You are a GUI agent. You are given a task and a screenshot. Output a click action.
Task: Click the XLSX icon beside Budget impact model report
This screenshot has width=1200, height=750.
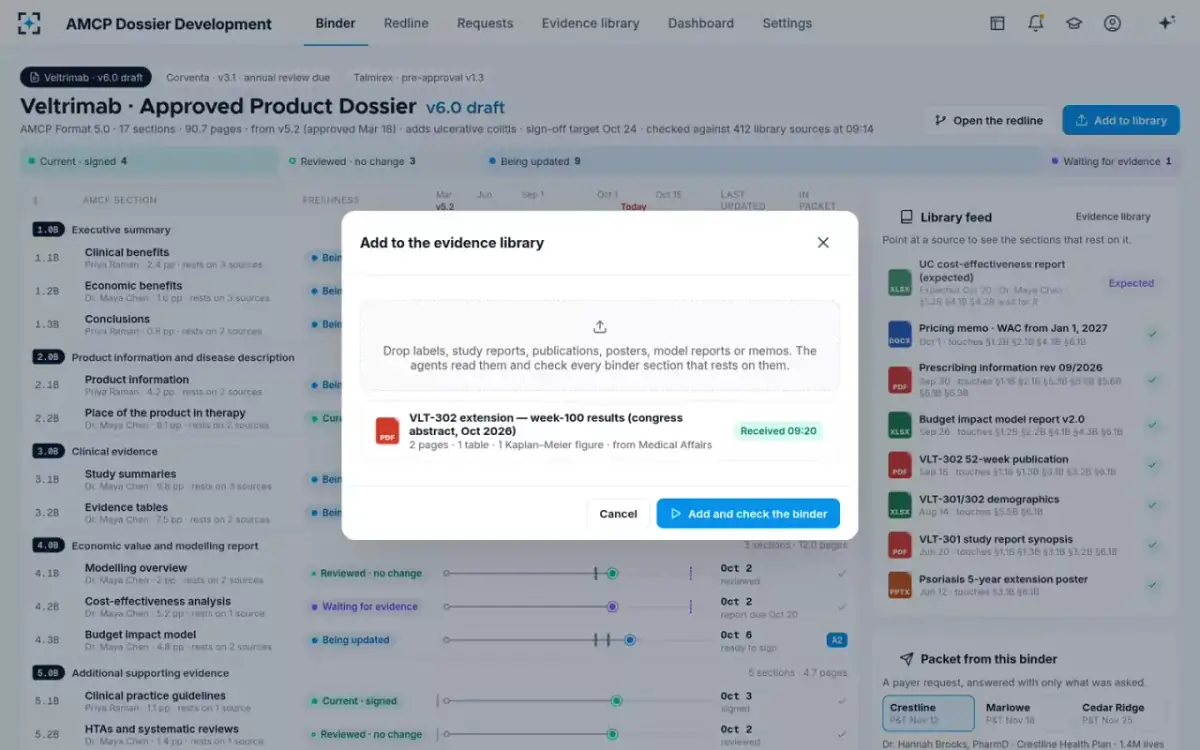(900, 426)
